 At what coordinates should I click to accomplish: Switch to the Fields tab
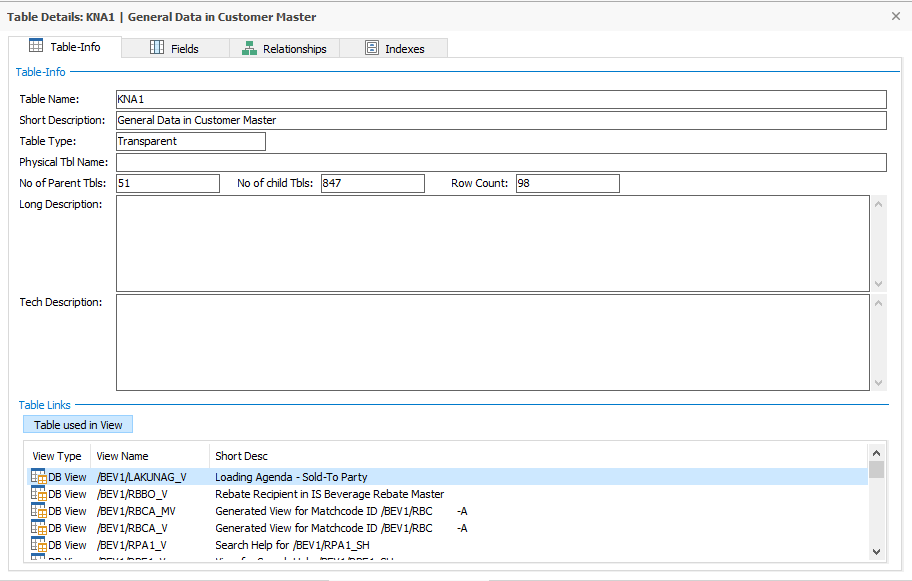175,48
